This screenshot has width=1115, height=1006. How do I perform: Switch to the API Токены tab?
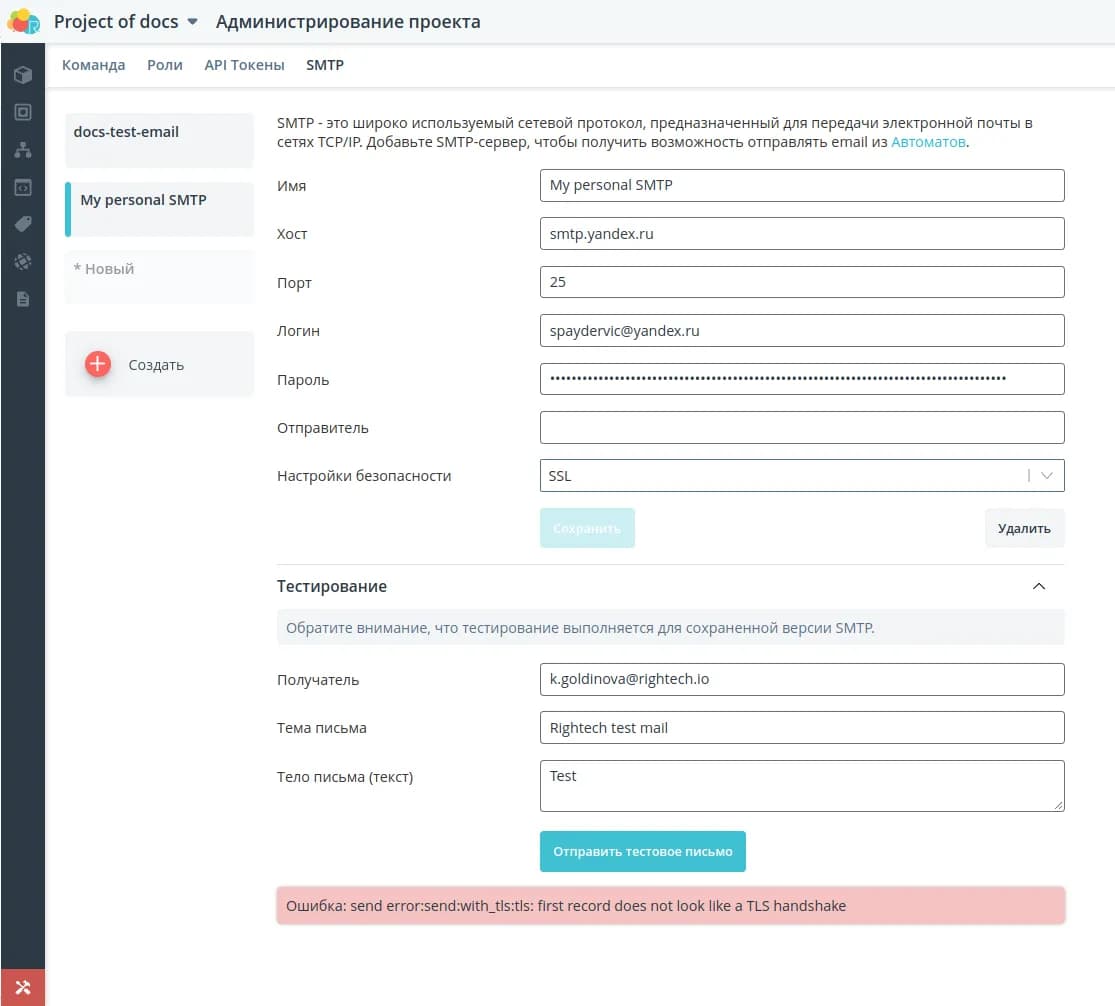[x=244, y=65]
